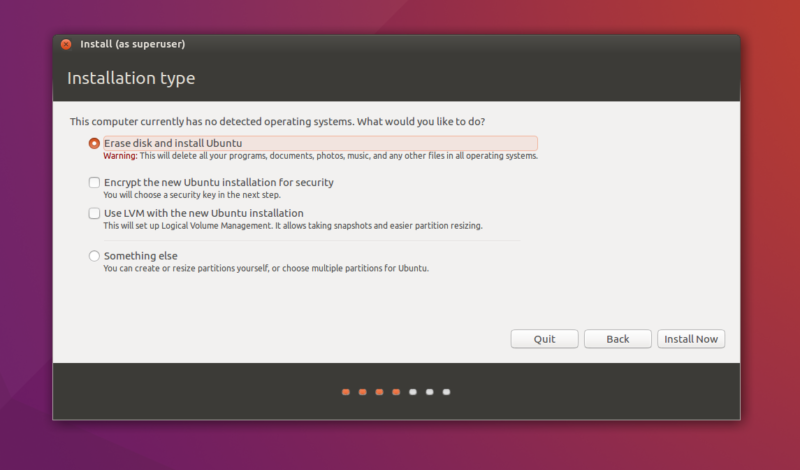Close the Install window via red button
800x470 pixels.
[66, 44]
